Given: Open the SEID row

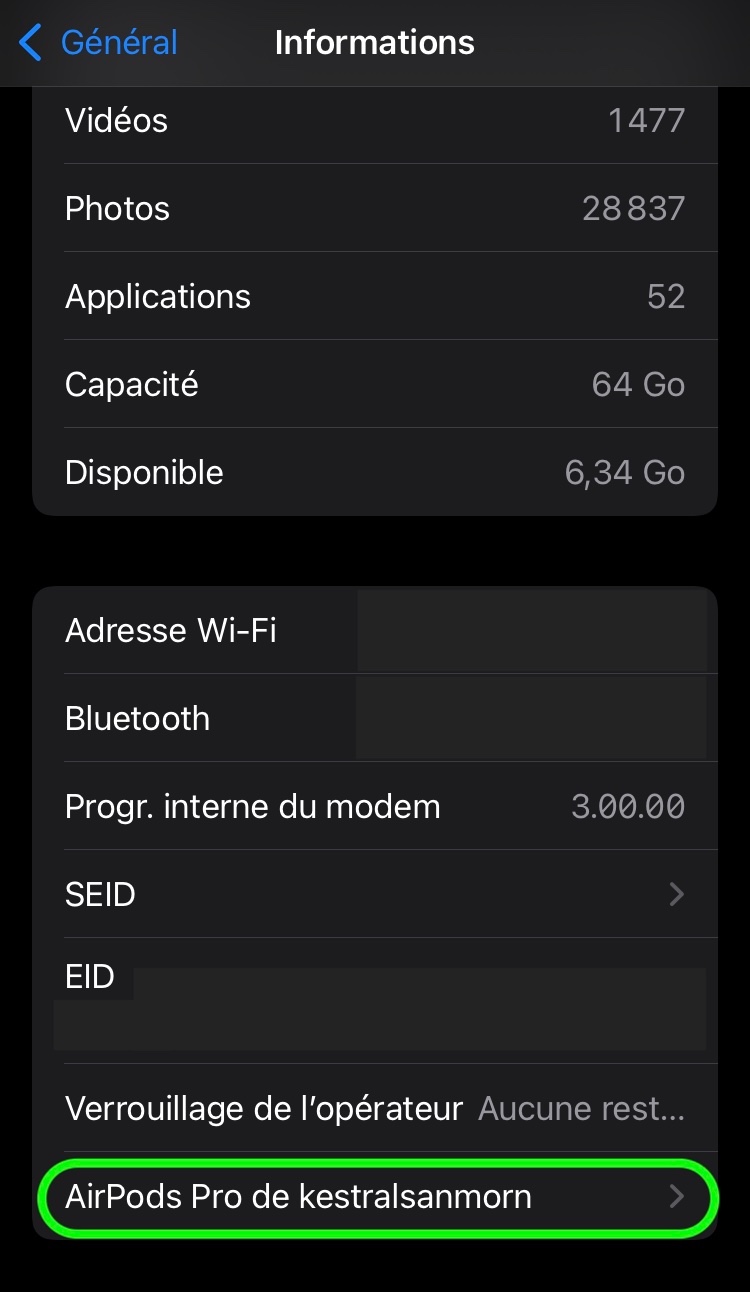Looking at the screenshot, I should [375, 894].
